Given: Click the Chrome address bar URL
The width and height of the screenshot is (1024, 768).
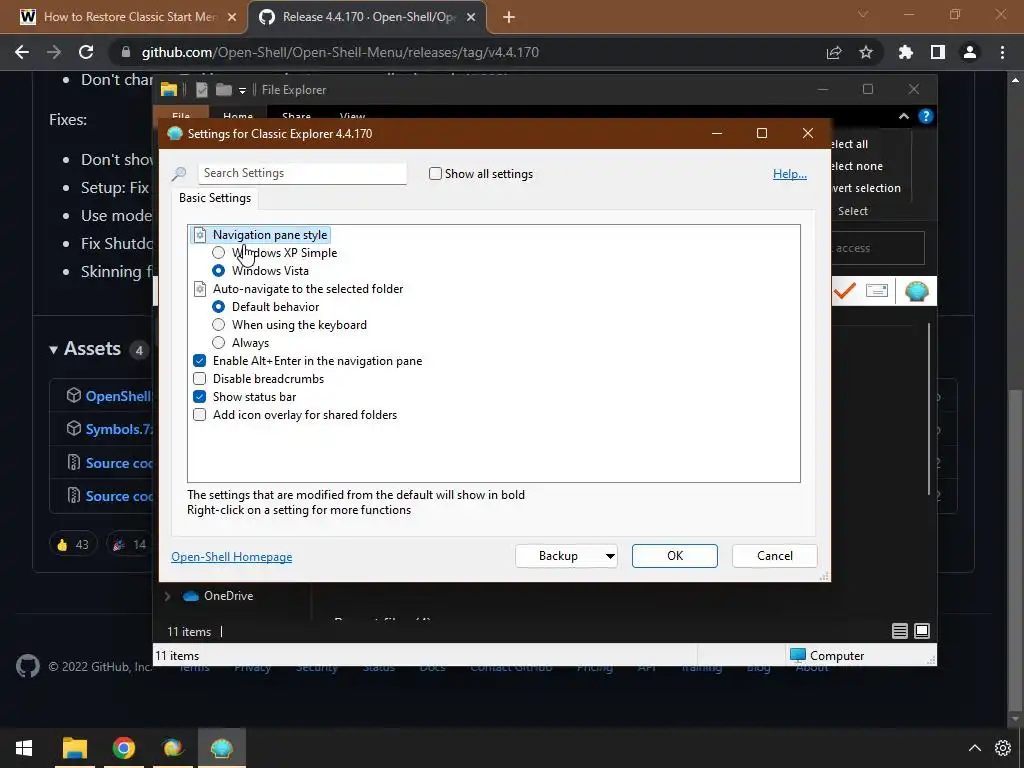Looking at the screenshot, I should [x=340, y=52].
